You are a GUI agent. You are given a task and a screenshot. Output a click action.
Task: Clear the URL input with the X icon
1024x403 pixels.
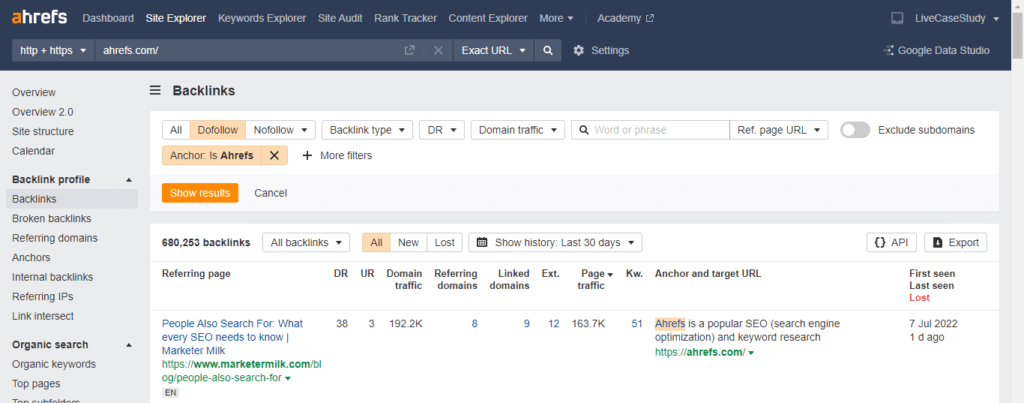(x=438, y=50)
